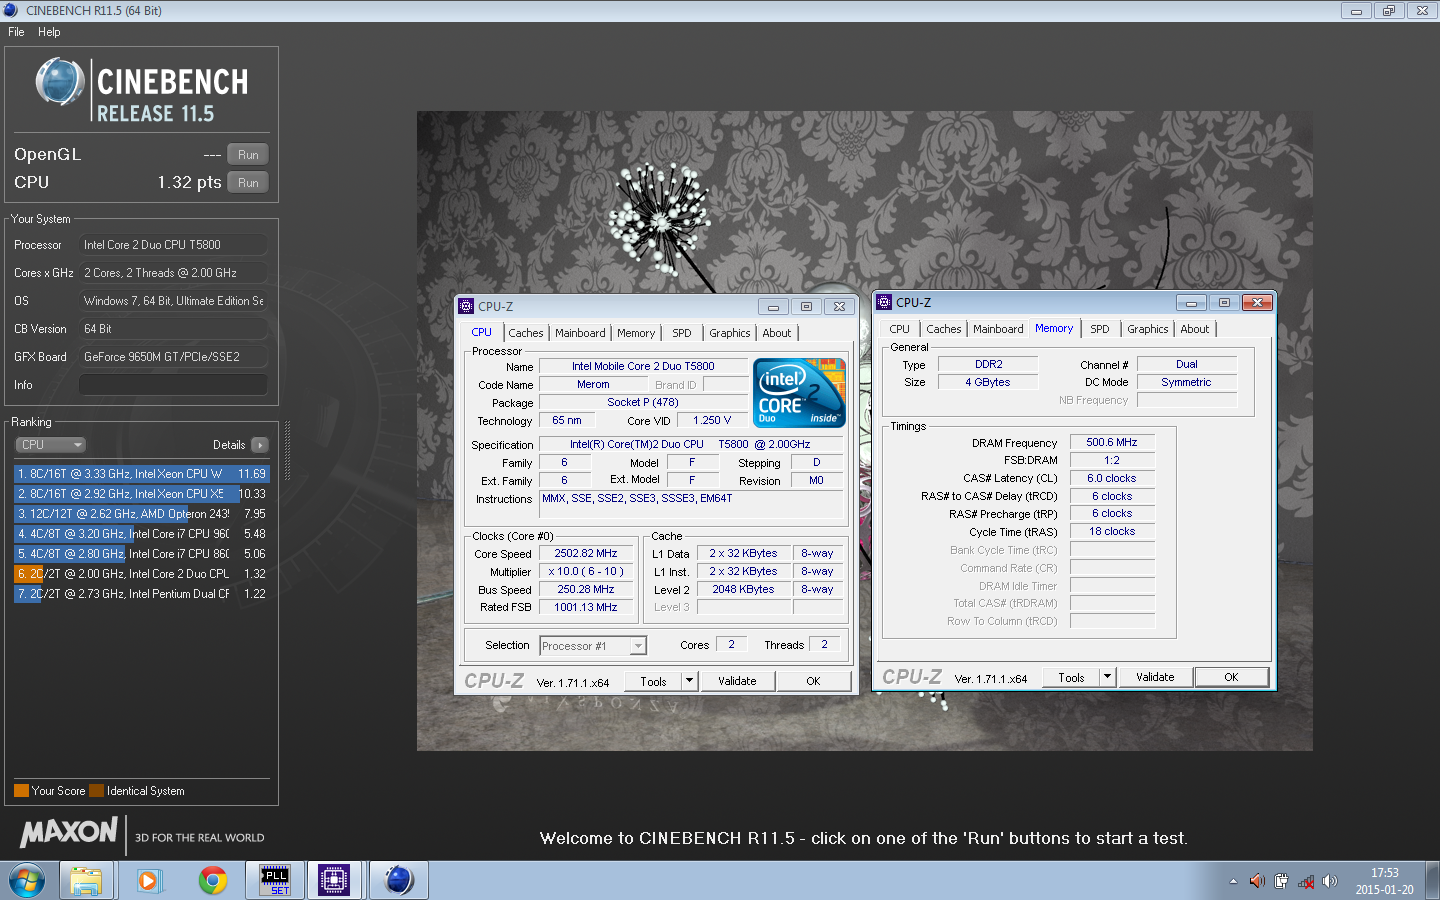Click left CPU-Z window title icon
This screenshot has height=900, width=1440.
click(x=466, y=306)
